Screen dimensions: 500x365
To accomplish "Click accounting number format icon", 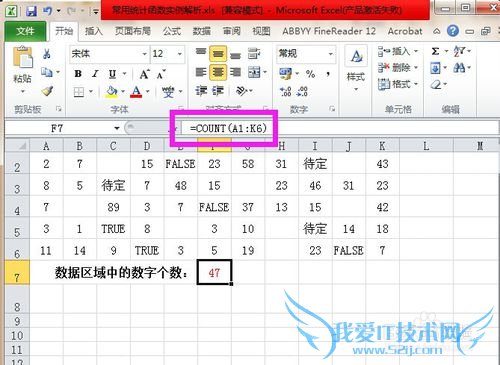I will point(286,74).
